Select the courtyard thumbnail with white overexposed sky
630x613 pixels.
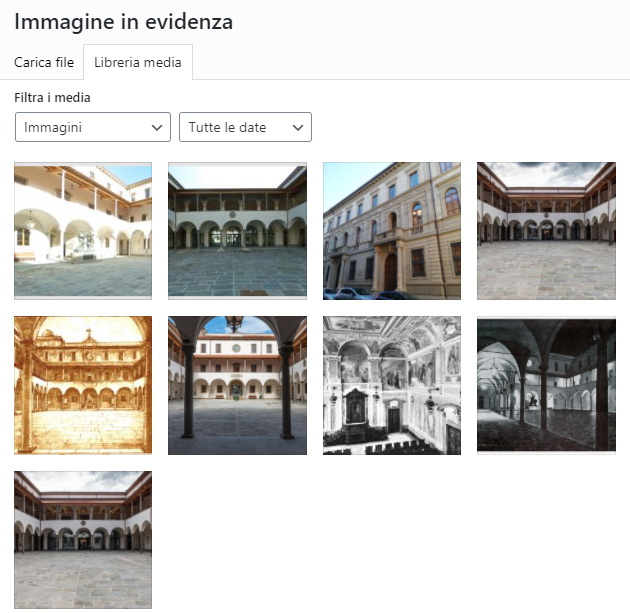[237, 231]
